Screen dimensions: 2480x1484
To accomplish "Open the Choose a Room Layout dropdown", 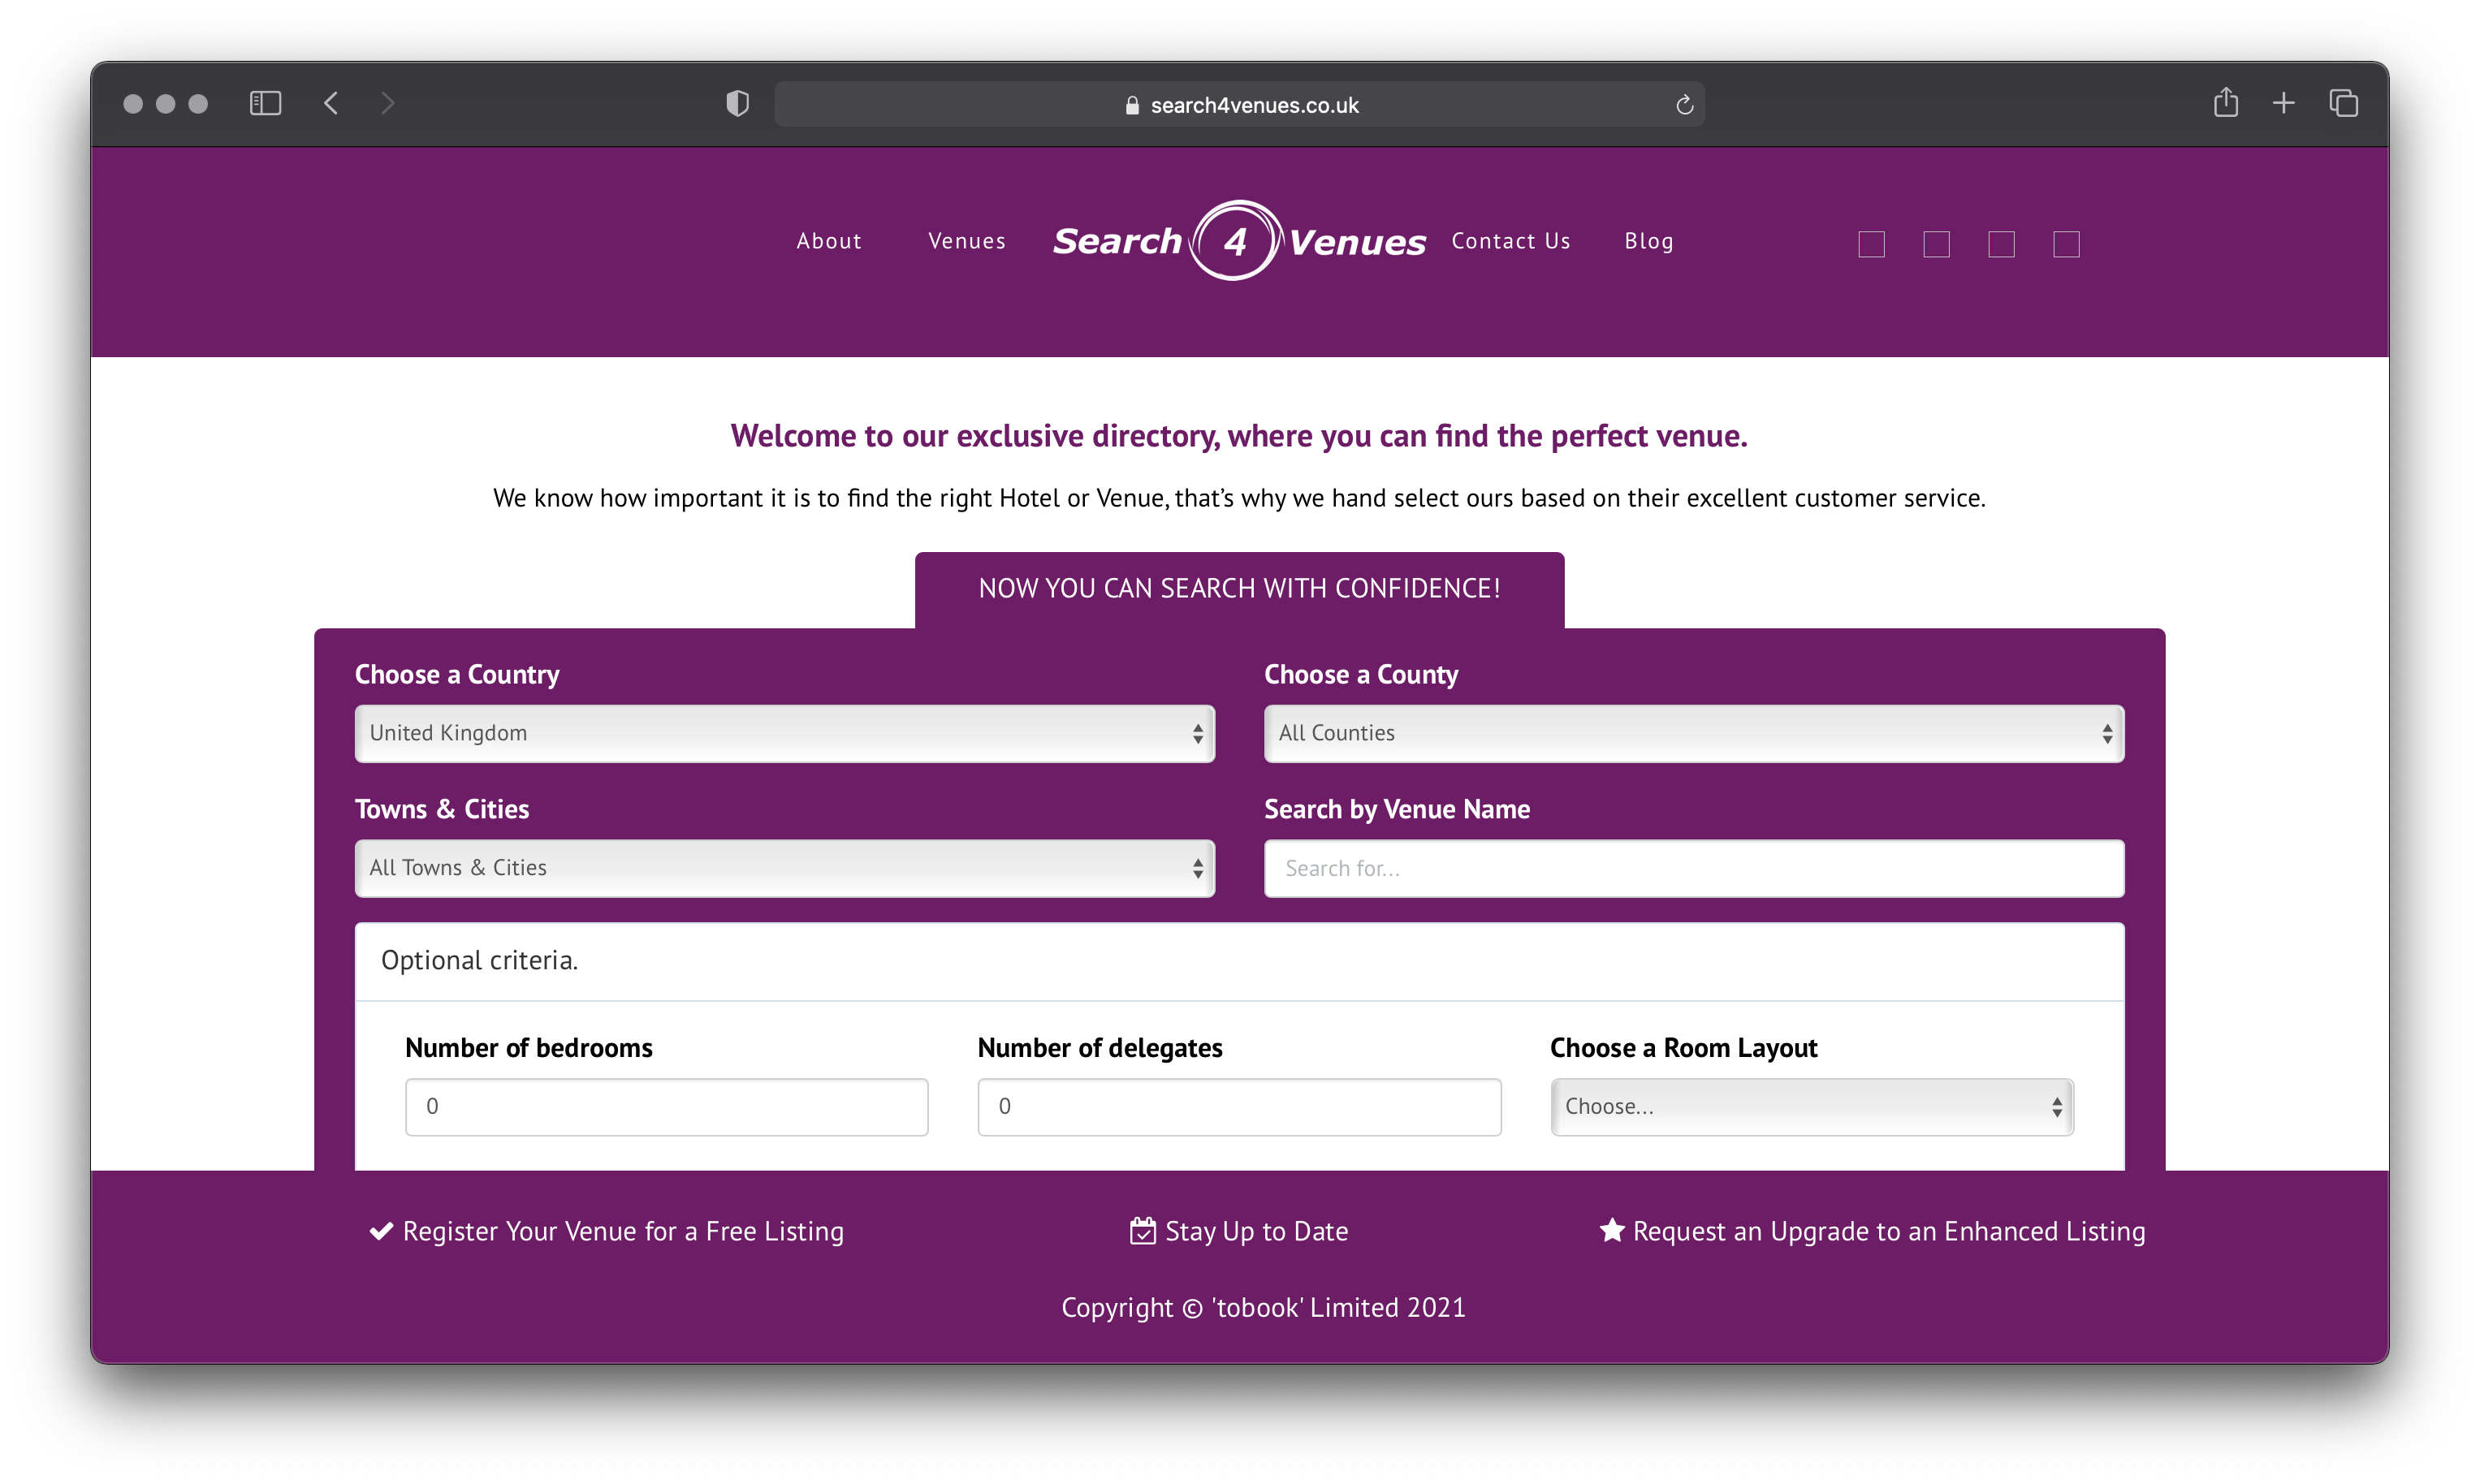I will pyautogui.click(x=1811, y=1104).
